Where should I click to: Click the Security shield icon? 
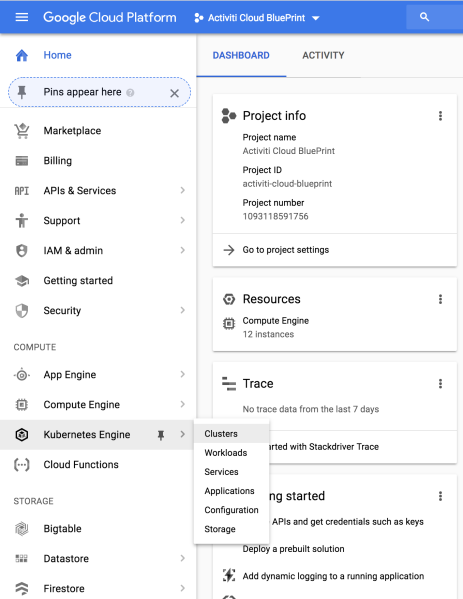point(22,311)
